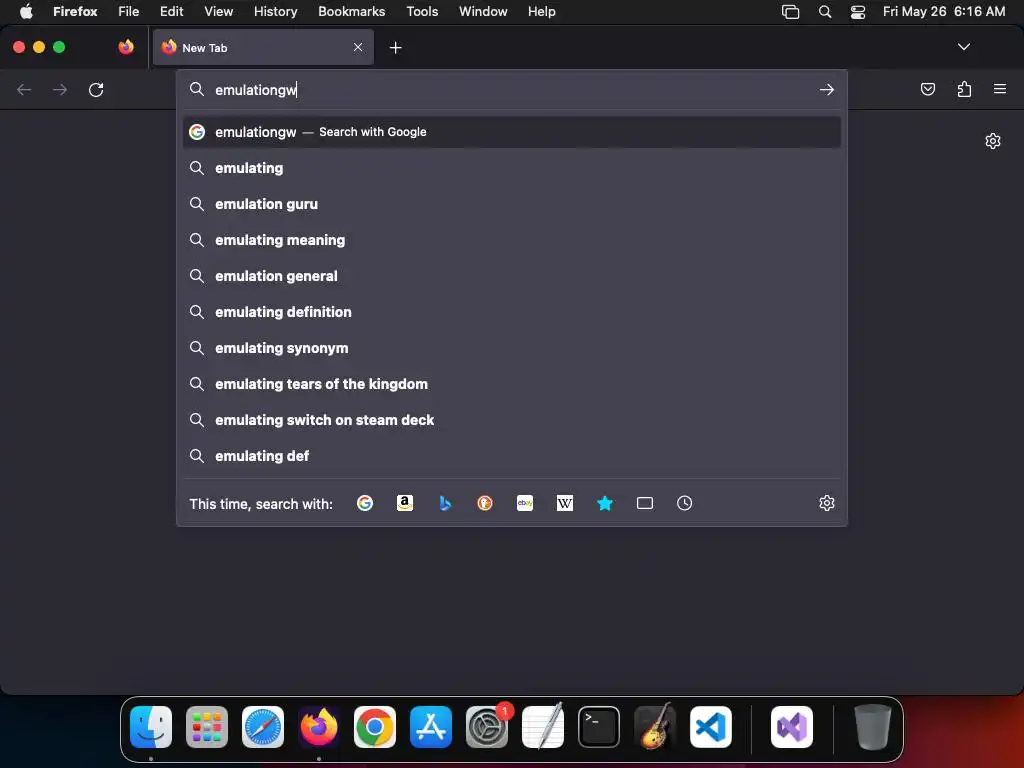The image size is (1024, 768).
Task: Open the History menu
Action: pos(276,11)
